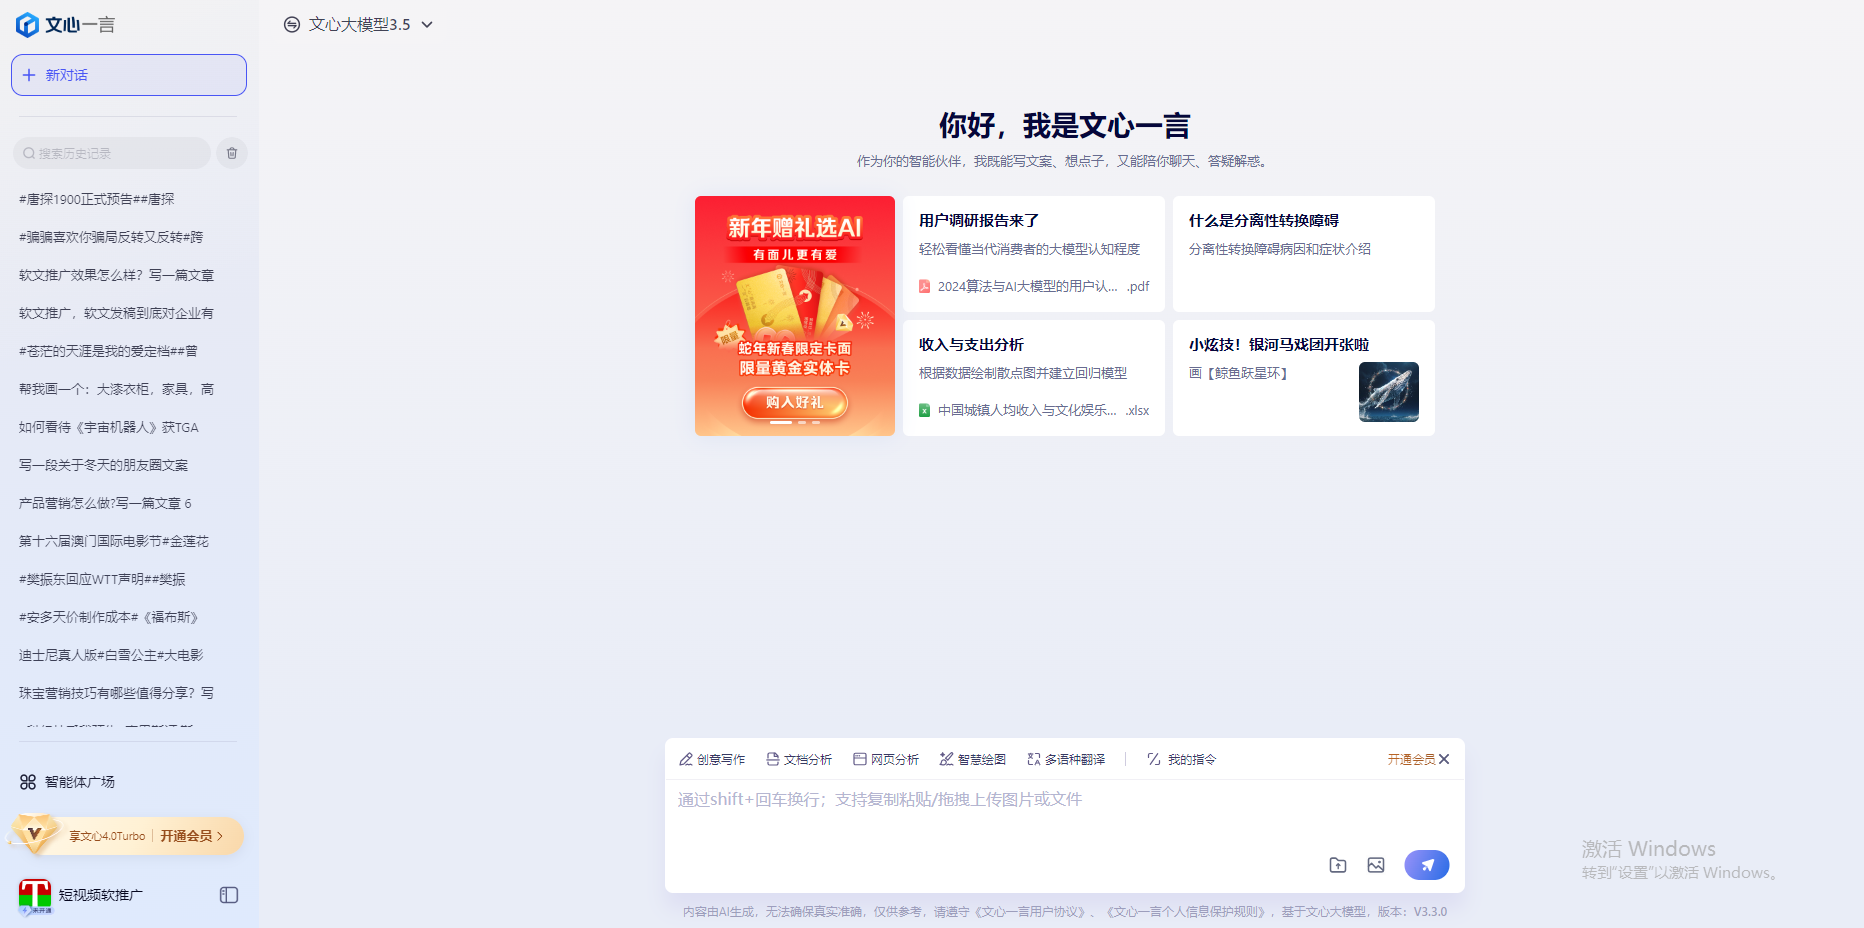The height and width of the screenshot is (928, 1864).
Task: Open the 什么是分离性转换障碍 suggestion card
Action: click(1304, 254)
